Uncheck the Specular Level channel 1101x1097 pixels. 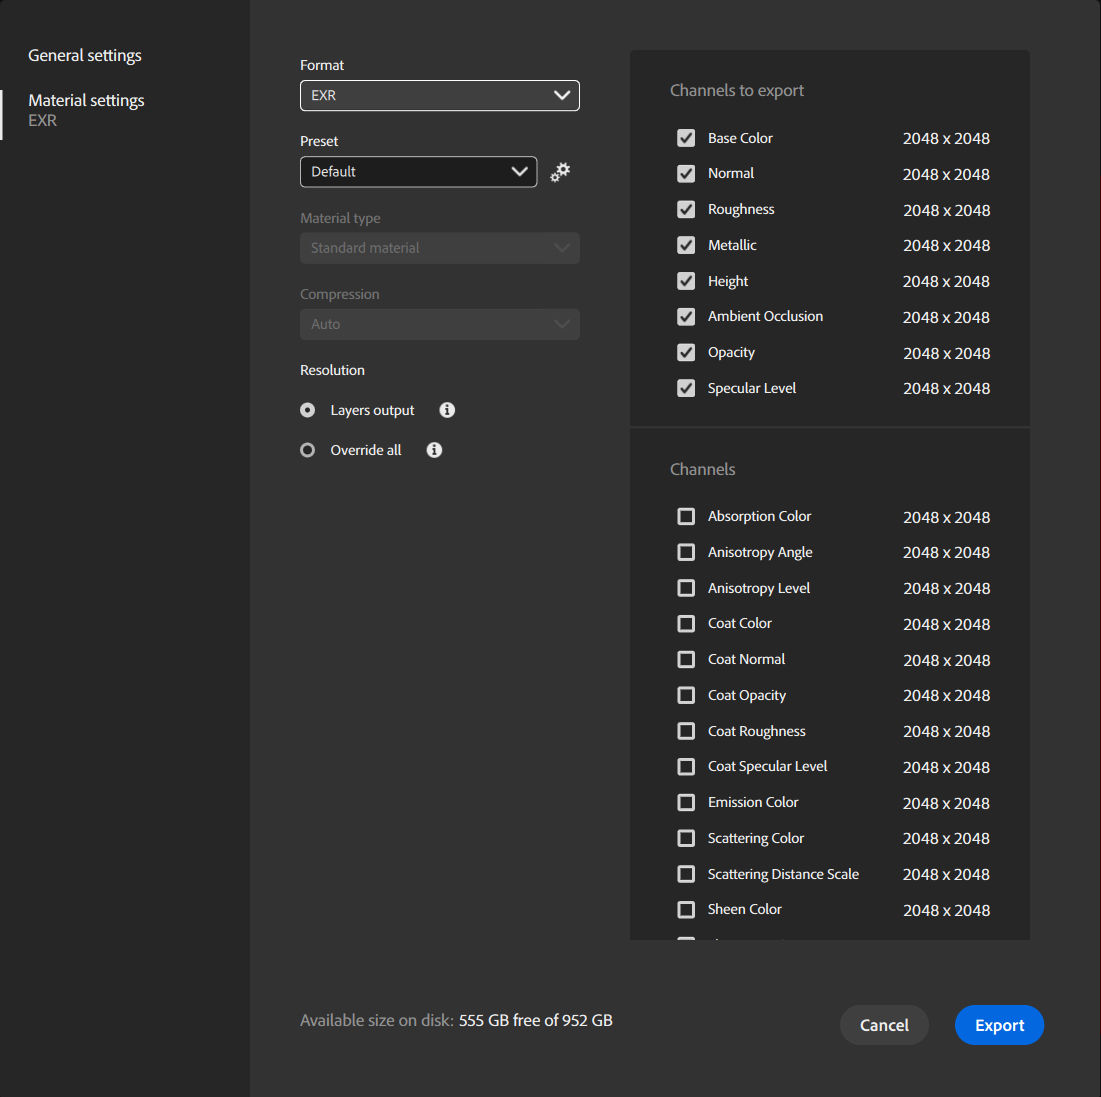(x=686, y=388)
